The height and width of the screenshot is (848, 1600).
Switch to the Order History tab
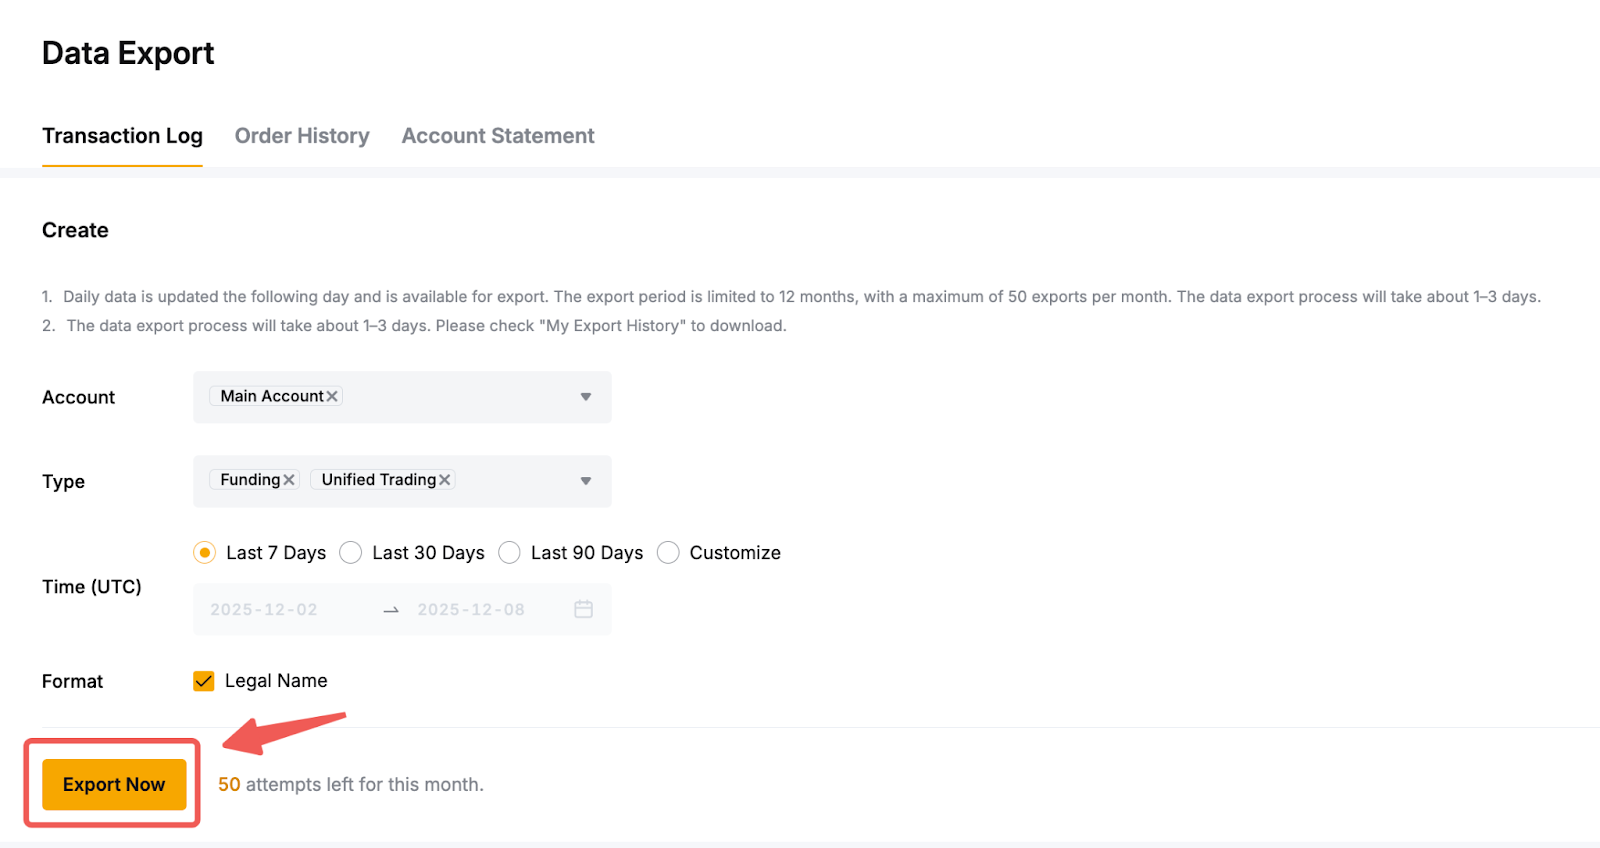tap(302, 136)
